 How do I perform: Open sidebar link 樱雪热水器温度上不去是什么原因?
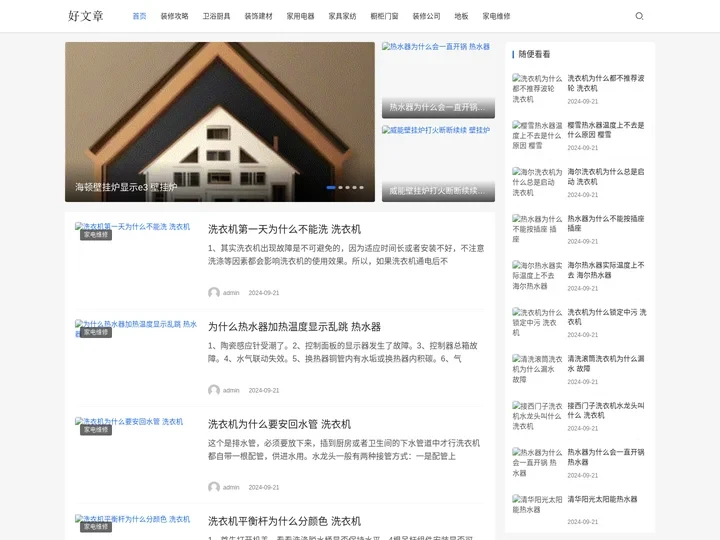(x=606, y=129)
